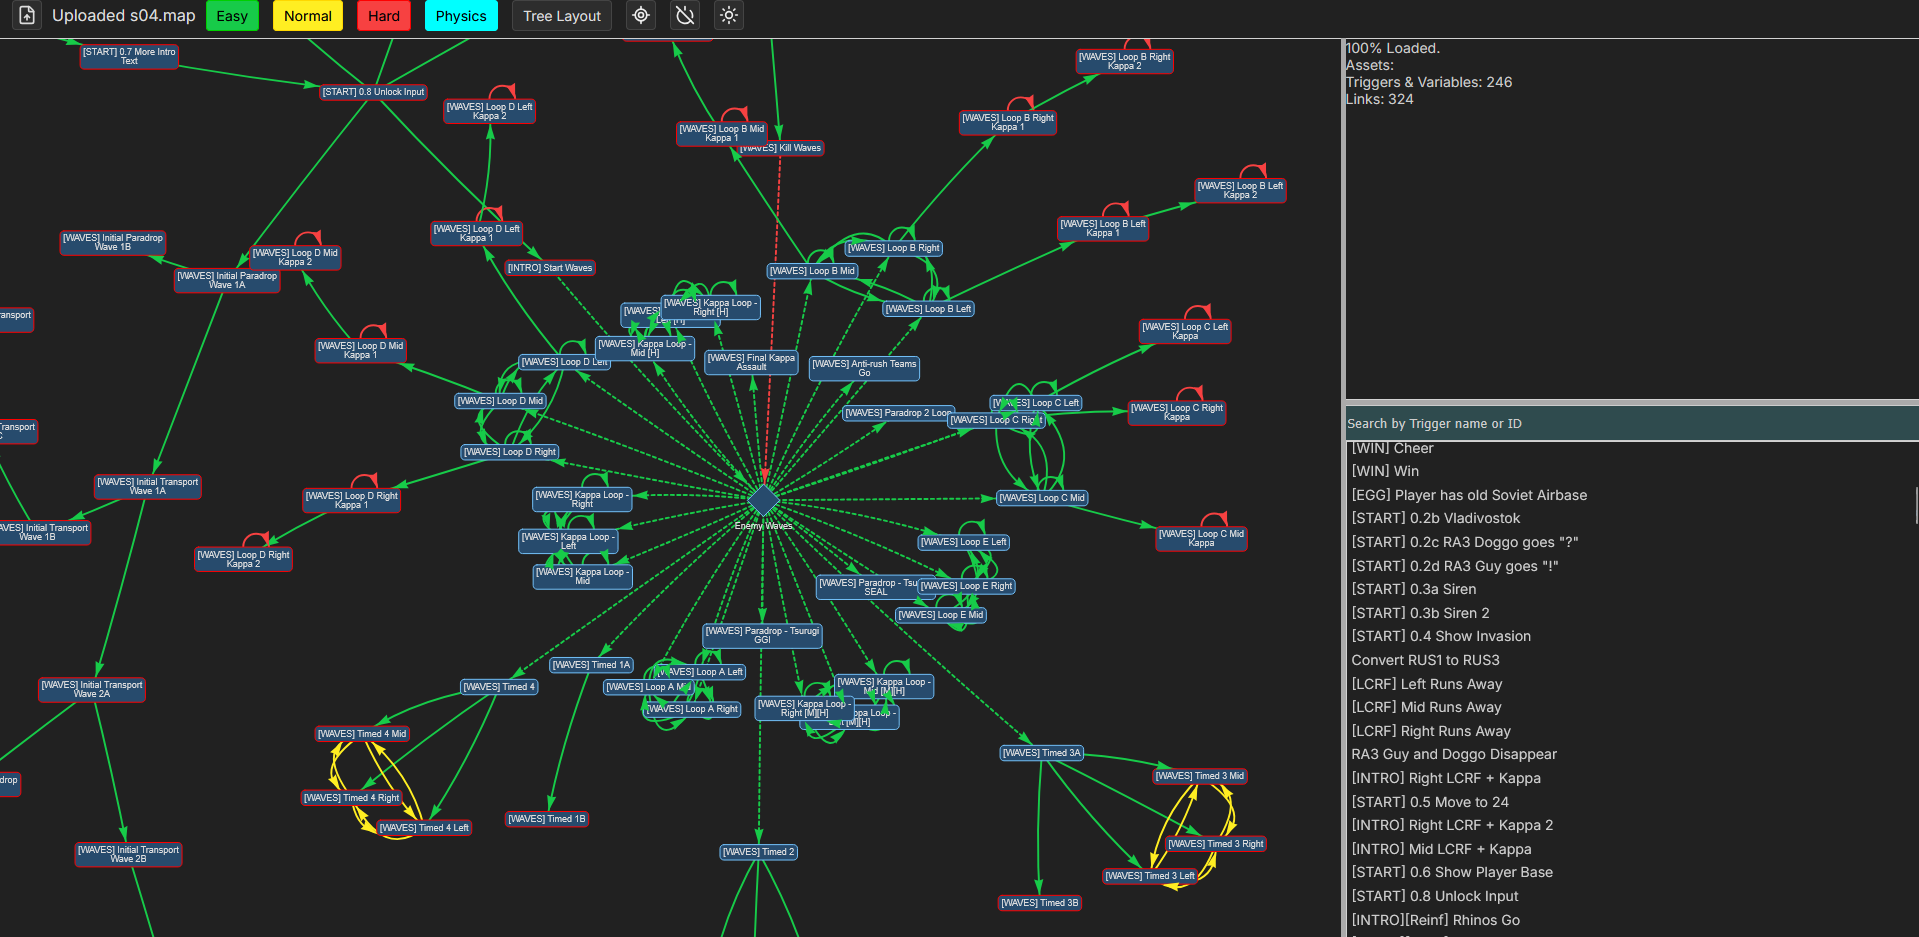
Task: Click the disabled timer icon
Action: click(685, 16)
